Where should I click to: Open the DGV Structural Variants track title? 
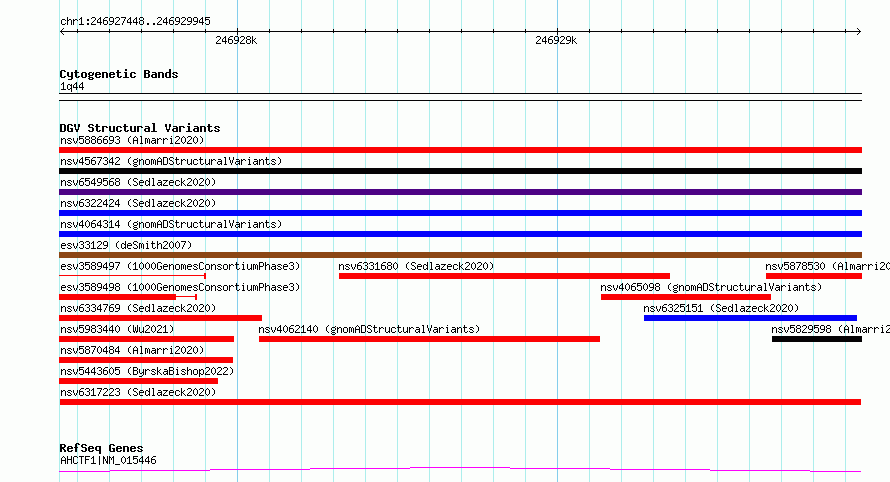click(140, 128)
